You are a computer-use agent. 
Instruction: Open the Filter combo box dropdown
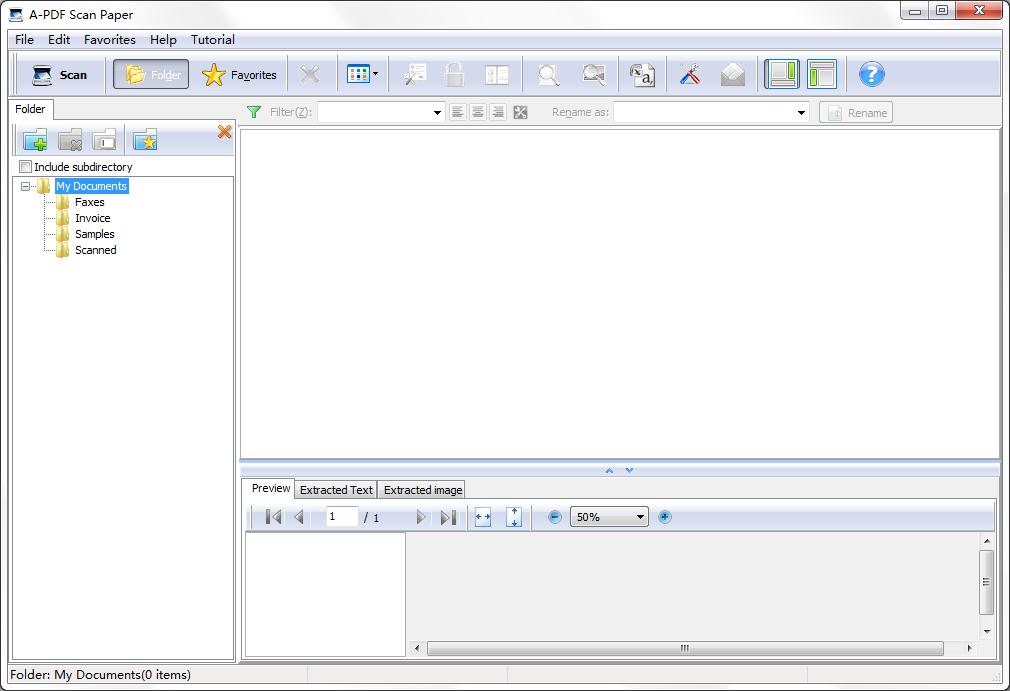pos(437,113)
